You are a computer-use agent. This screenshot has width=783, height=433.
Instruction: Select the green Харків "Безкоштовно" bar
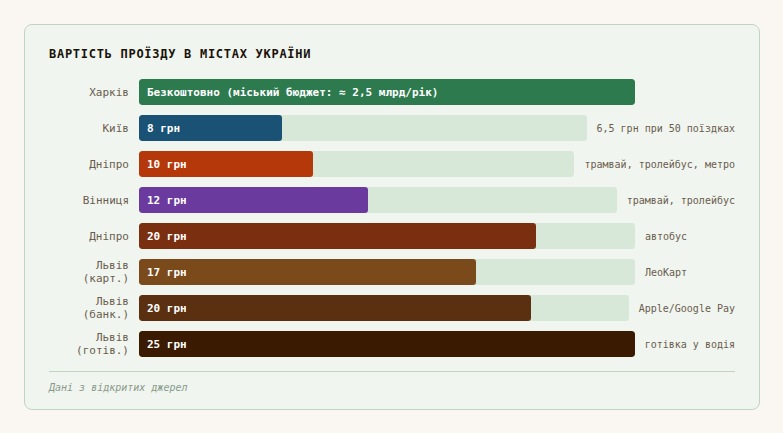(386, 92)
